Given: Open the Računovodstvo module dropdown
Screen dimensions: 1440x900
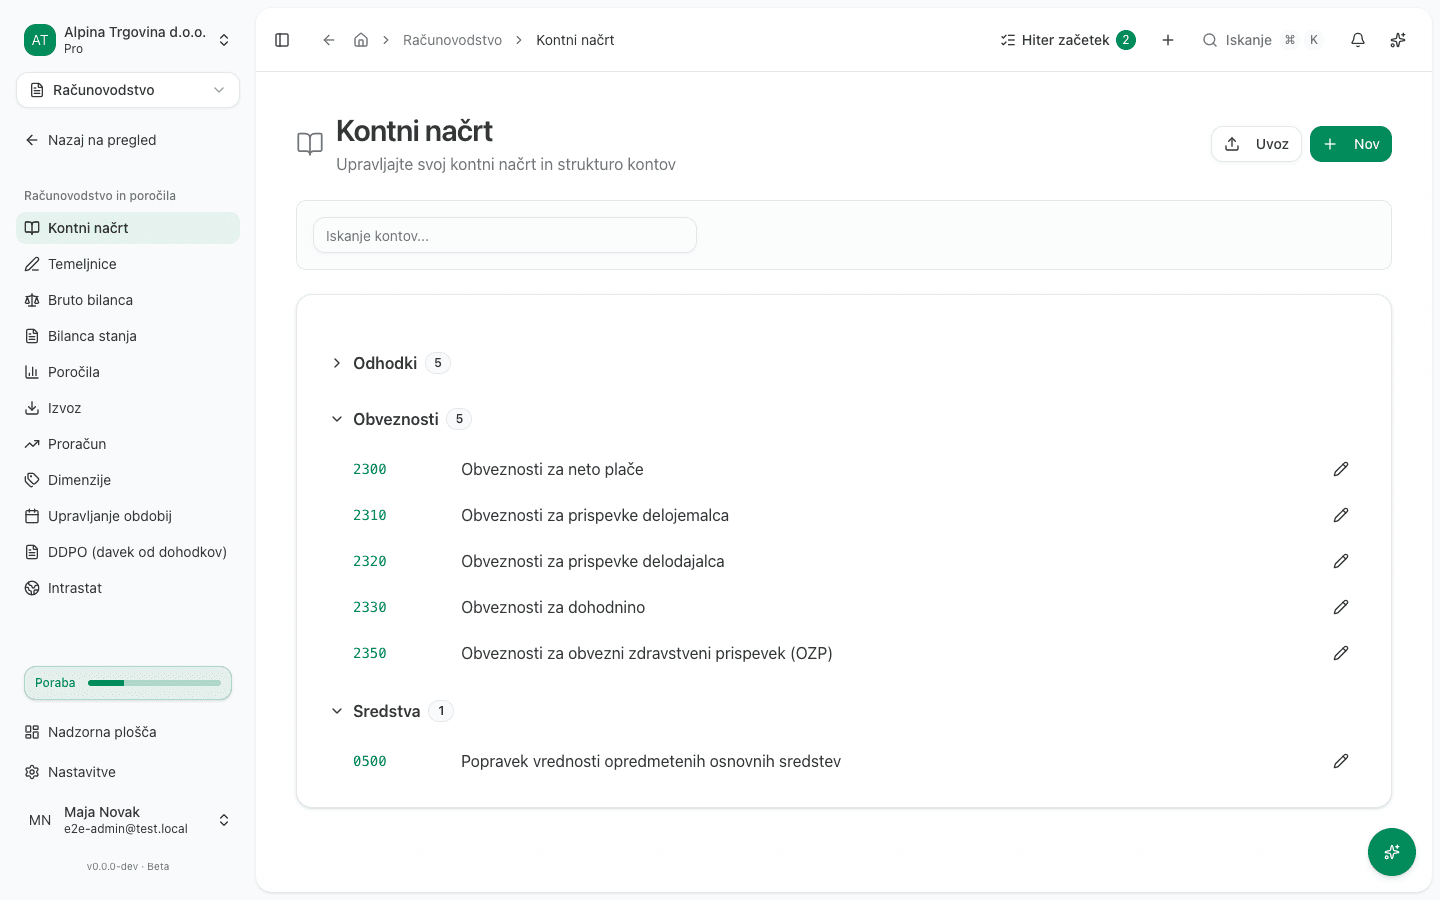Looking at the screenshot, I should tap(128, 90).
